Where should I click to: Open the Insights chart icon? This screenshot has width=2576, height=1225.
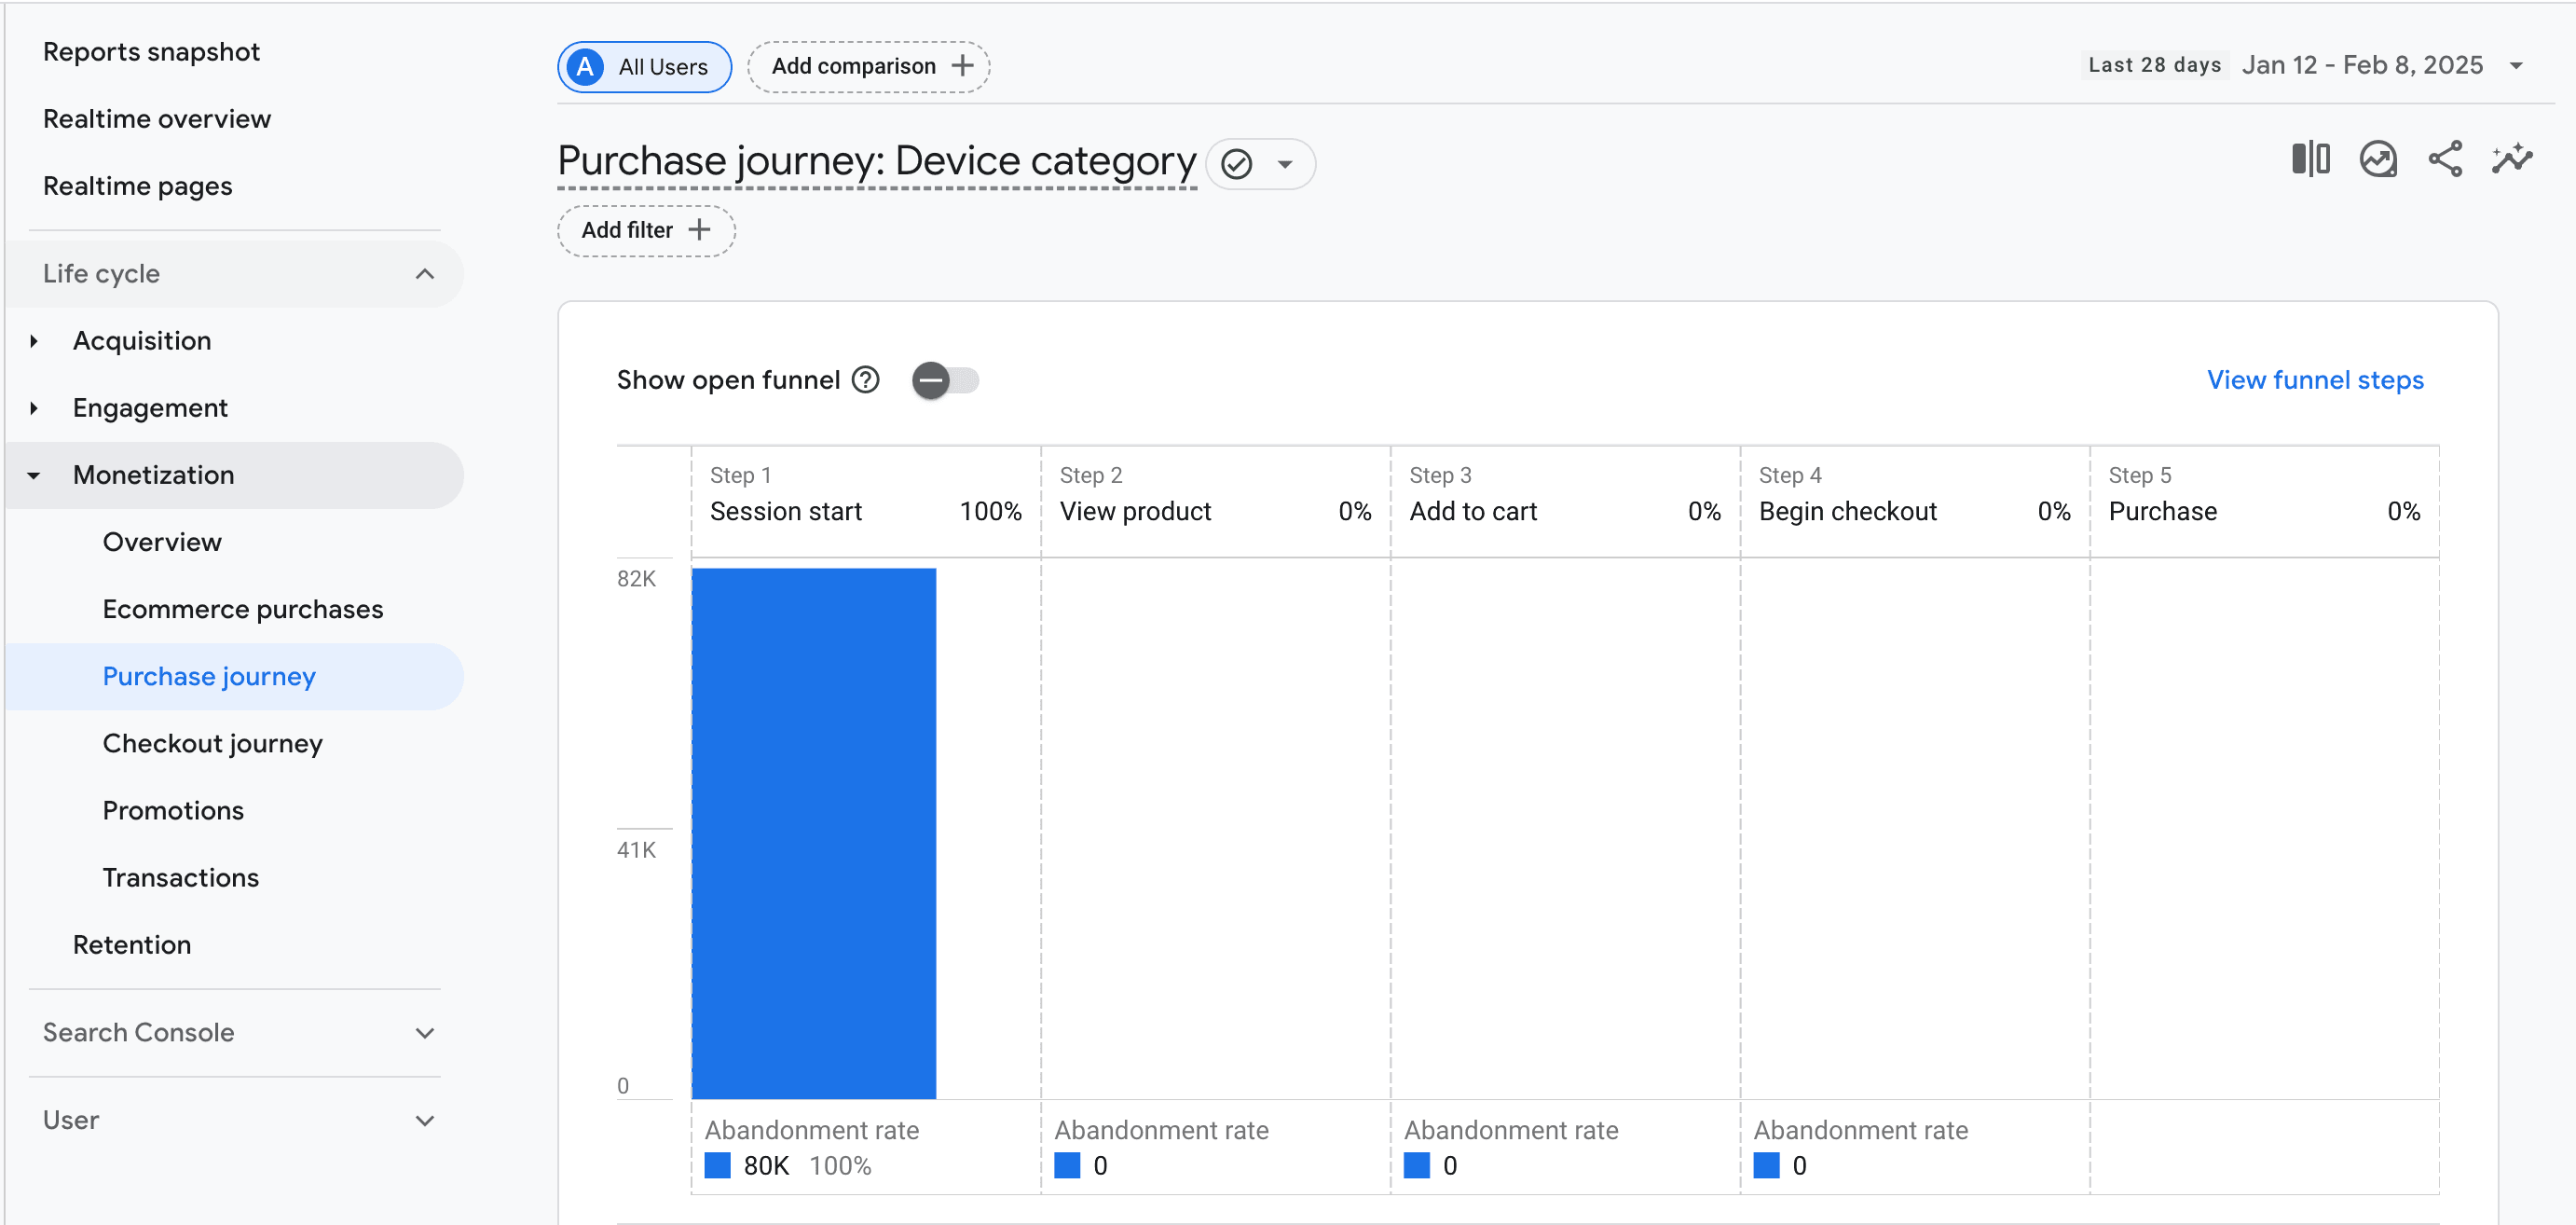(x=2378, y=159)
